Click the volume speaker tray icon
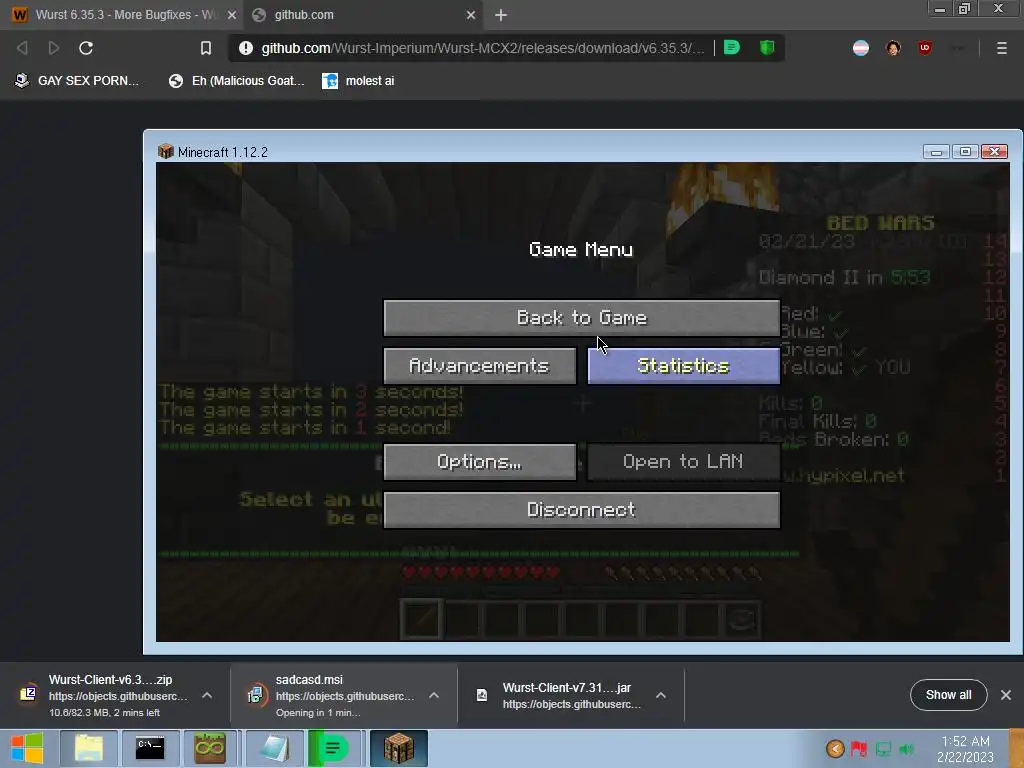 (906, 748)
